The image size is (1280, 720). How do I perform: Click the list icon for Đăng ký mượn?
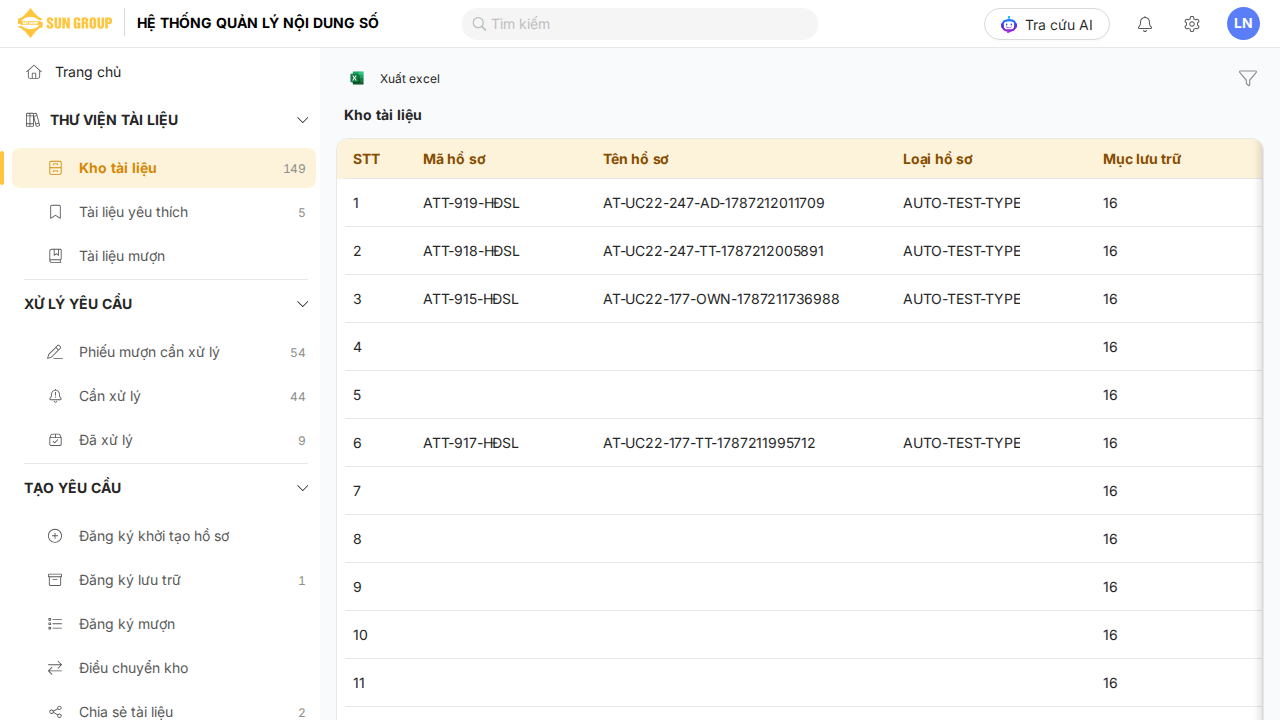[56, 624]
